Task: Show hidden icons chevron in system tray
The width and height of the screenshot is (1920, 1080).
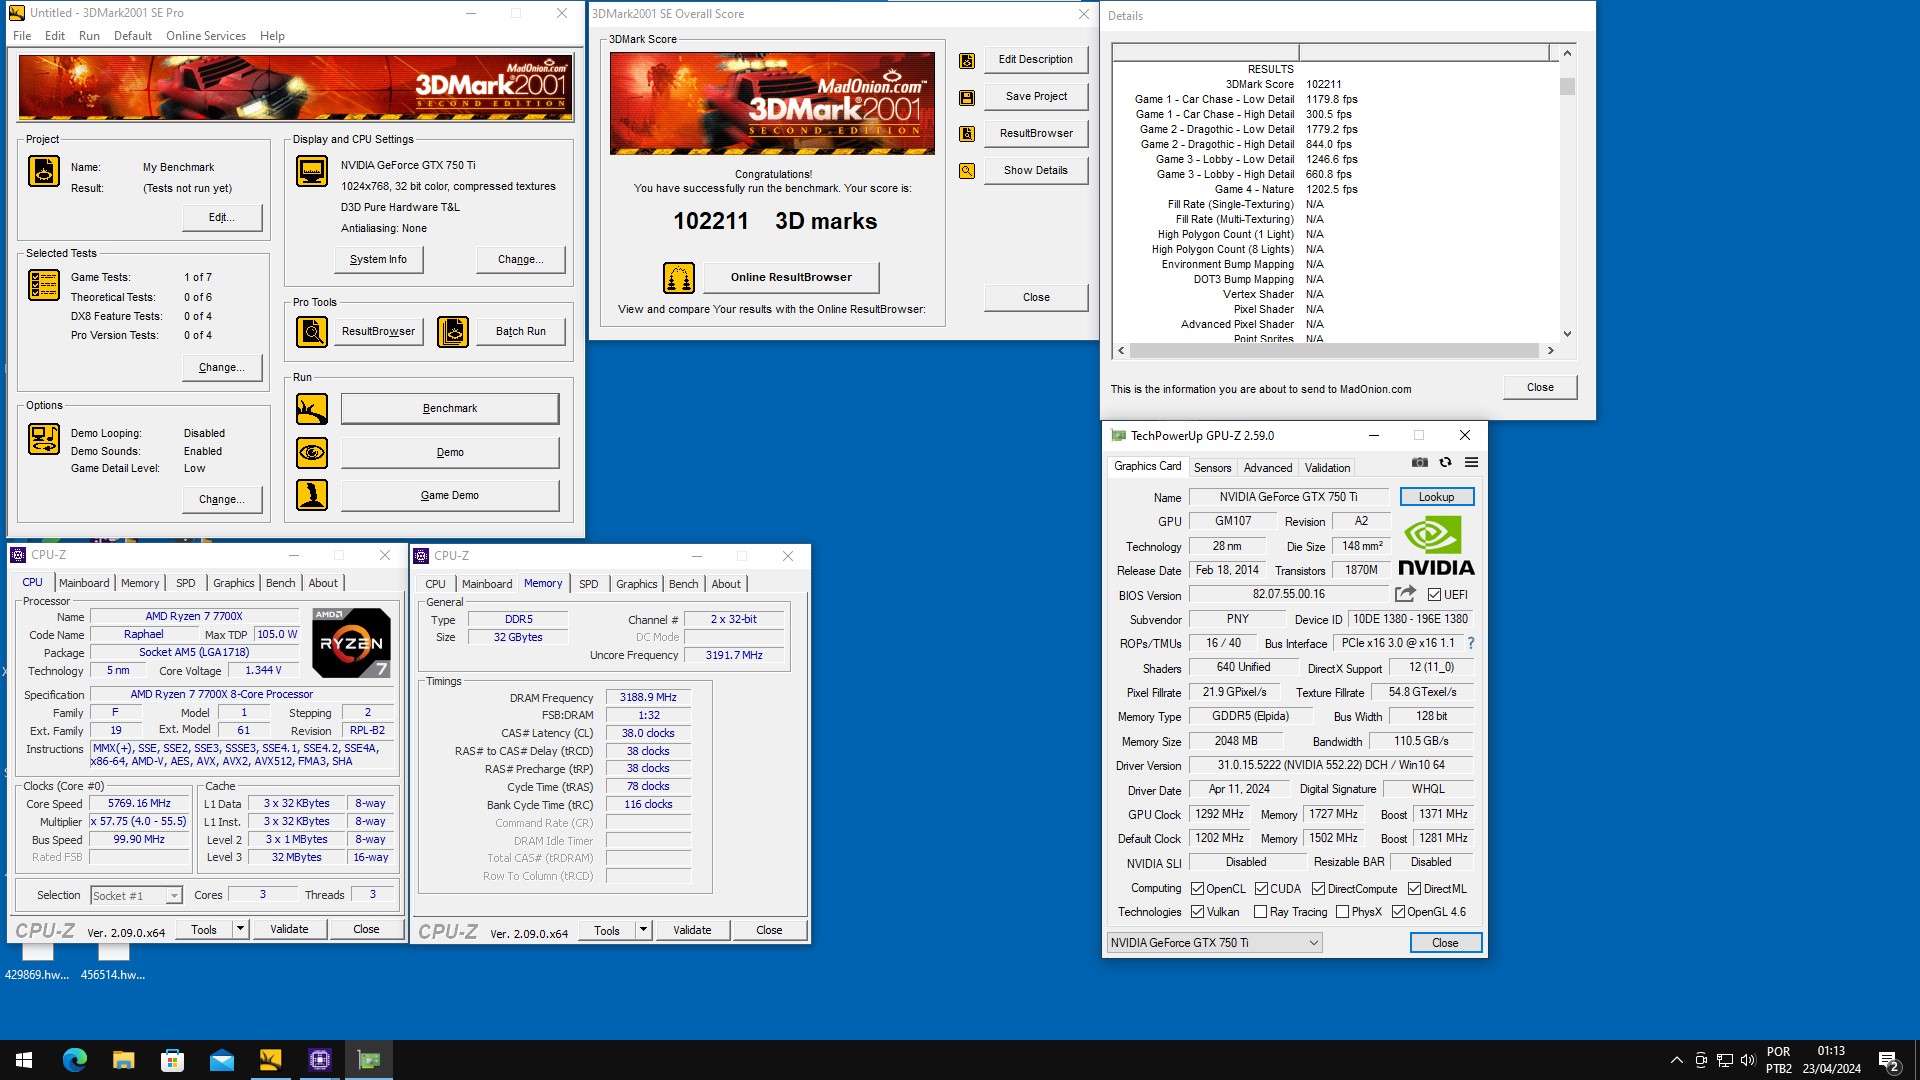Action: click(x=1676, y=1060)
